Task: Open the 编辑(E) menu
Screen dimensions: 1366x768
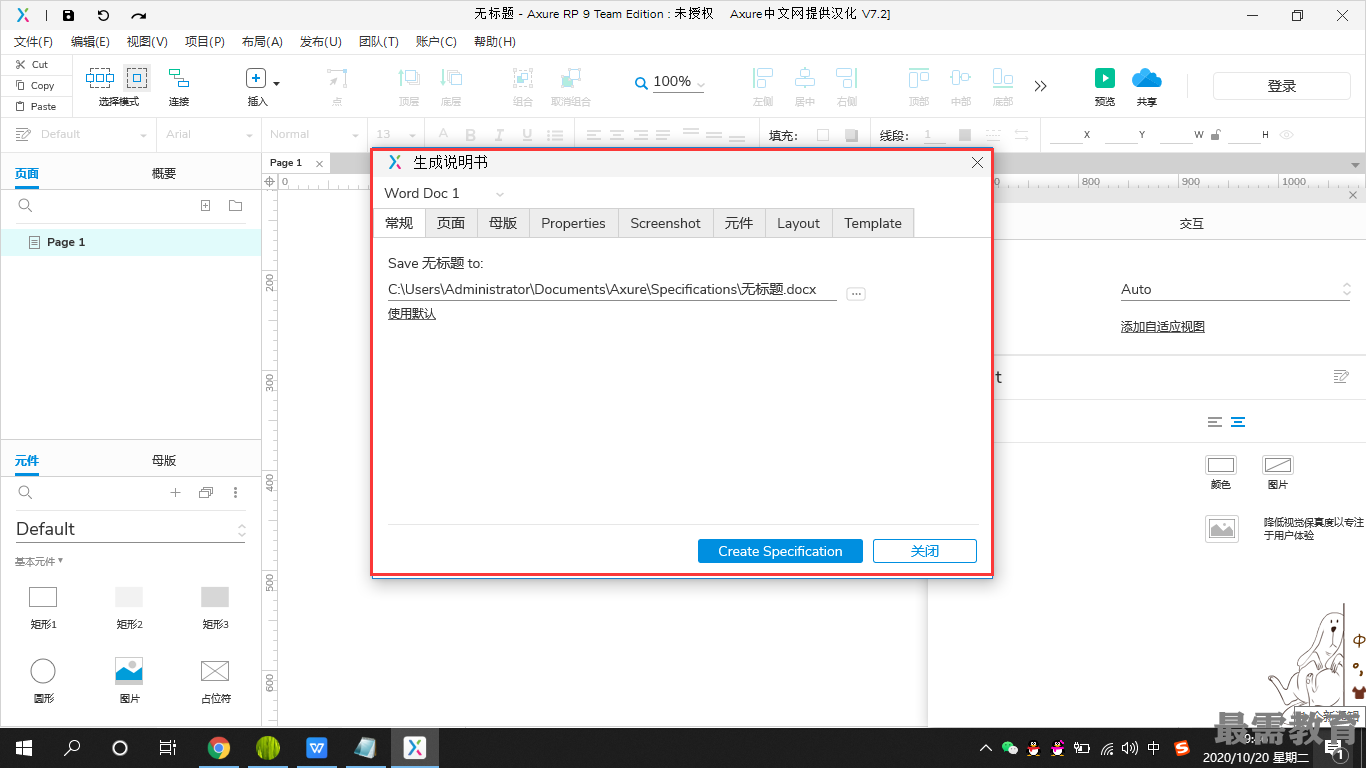Action: pyautogui.click(x=90, y=41)
